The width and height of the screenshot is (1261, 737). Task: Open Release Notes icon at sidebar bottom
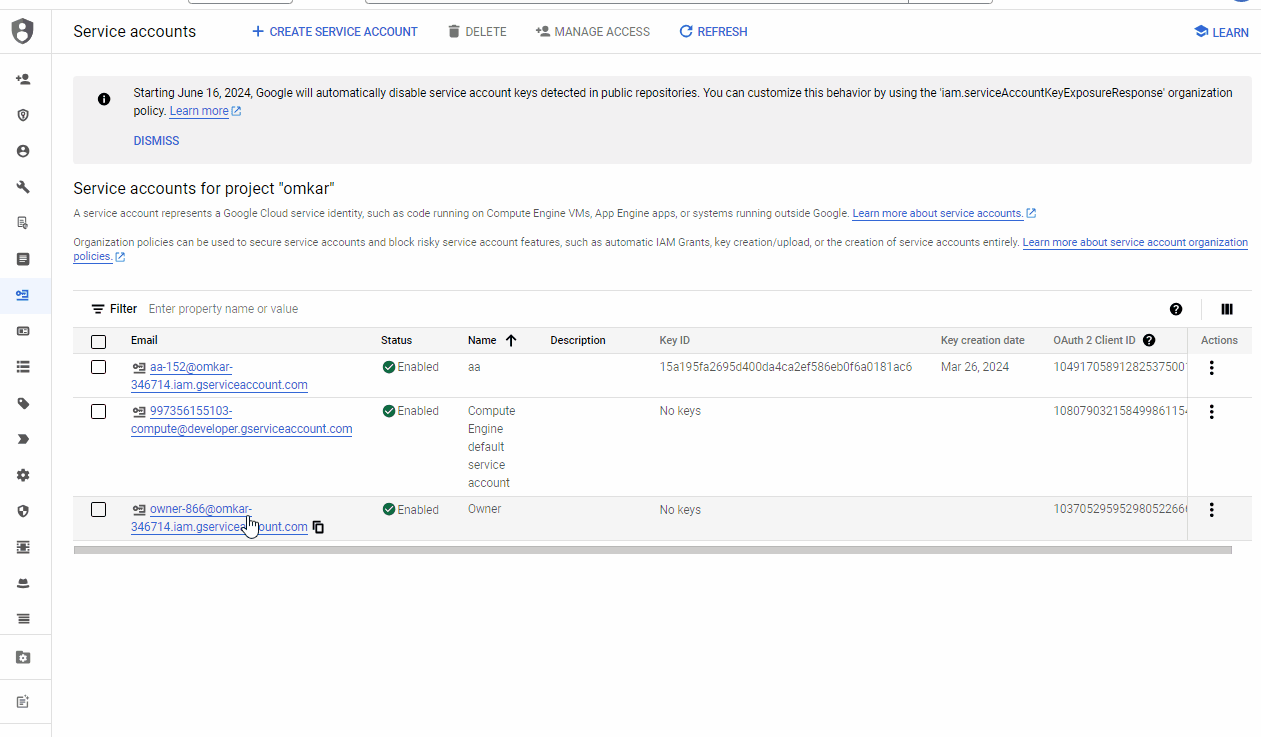pyautogui.click(x=23, y=701)
